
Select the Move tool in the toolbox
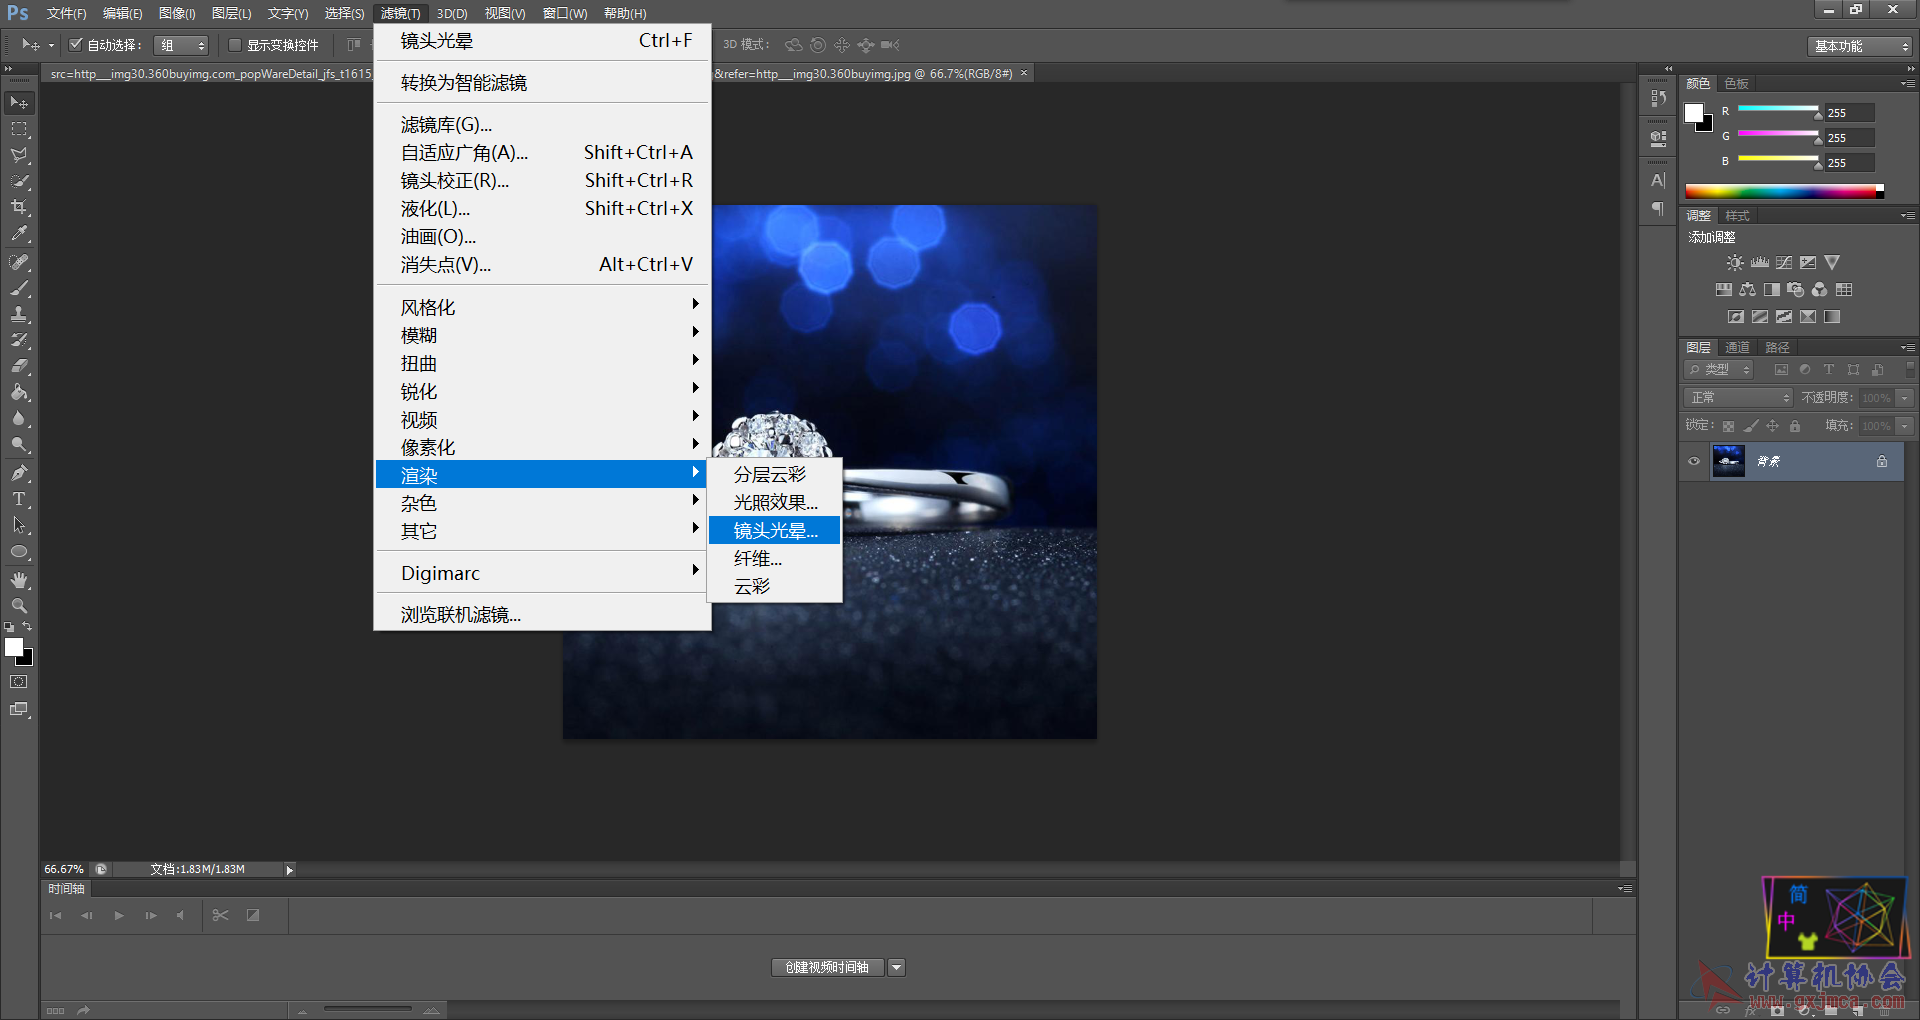tap(19, 103)
